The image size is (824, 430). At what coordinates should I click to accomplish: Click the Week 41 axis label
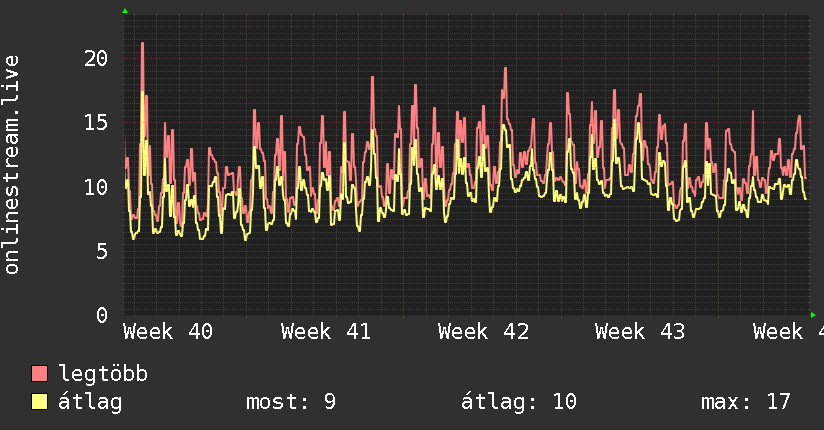tap(326, 332)
